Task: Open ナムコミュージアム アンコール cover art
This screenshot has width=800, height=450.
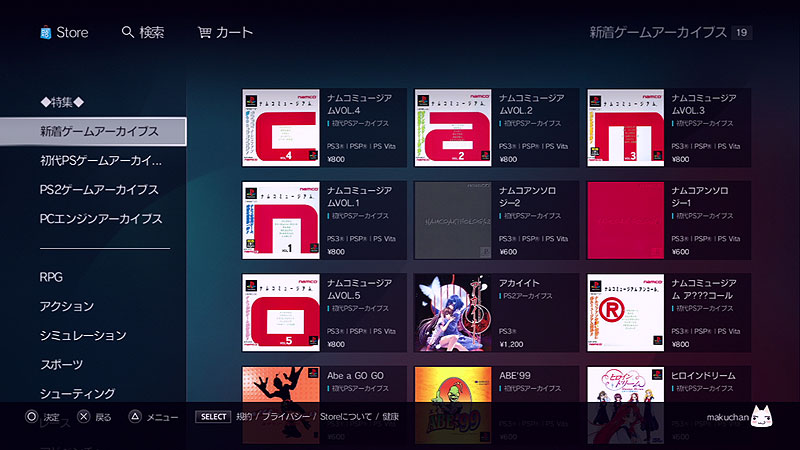Action: (x=626, y=313)
